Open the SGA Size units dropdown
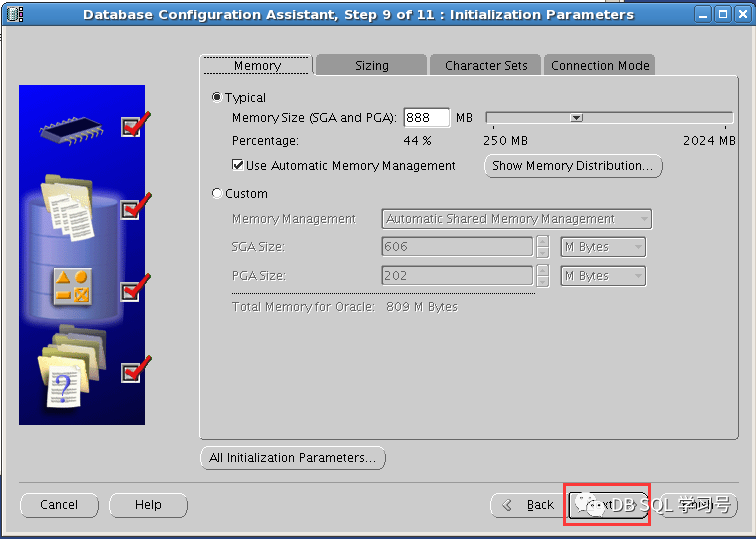 pyautogui.click(x=603, y=247)
